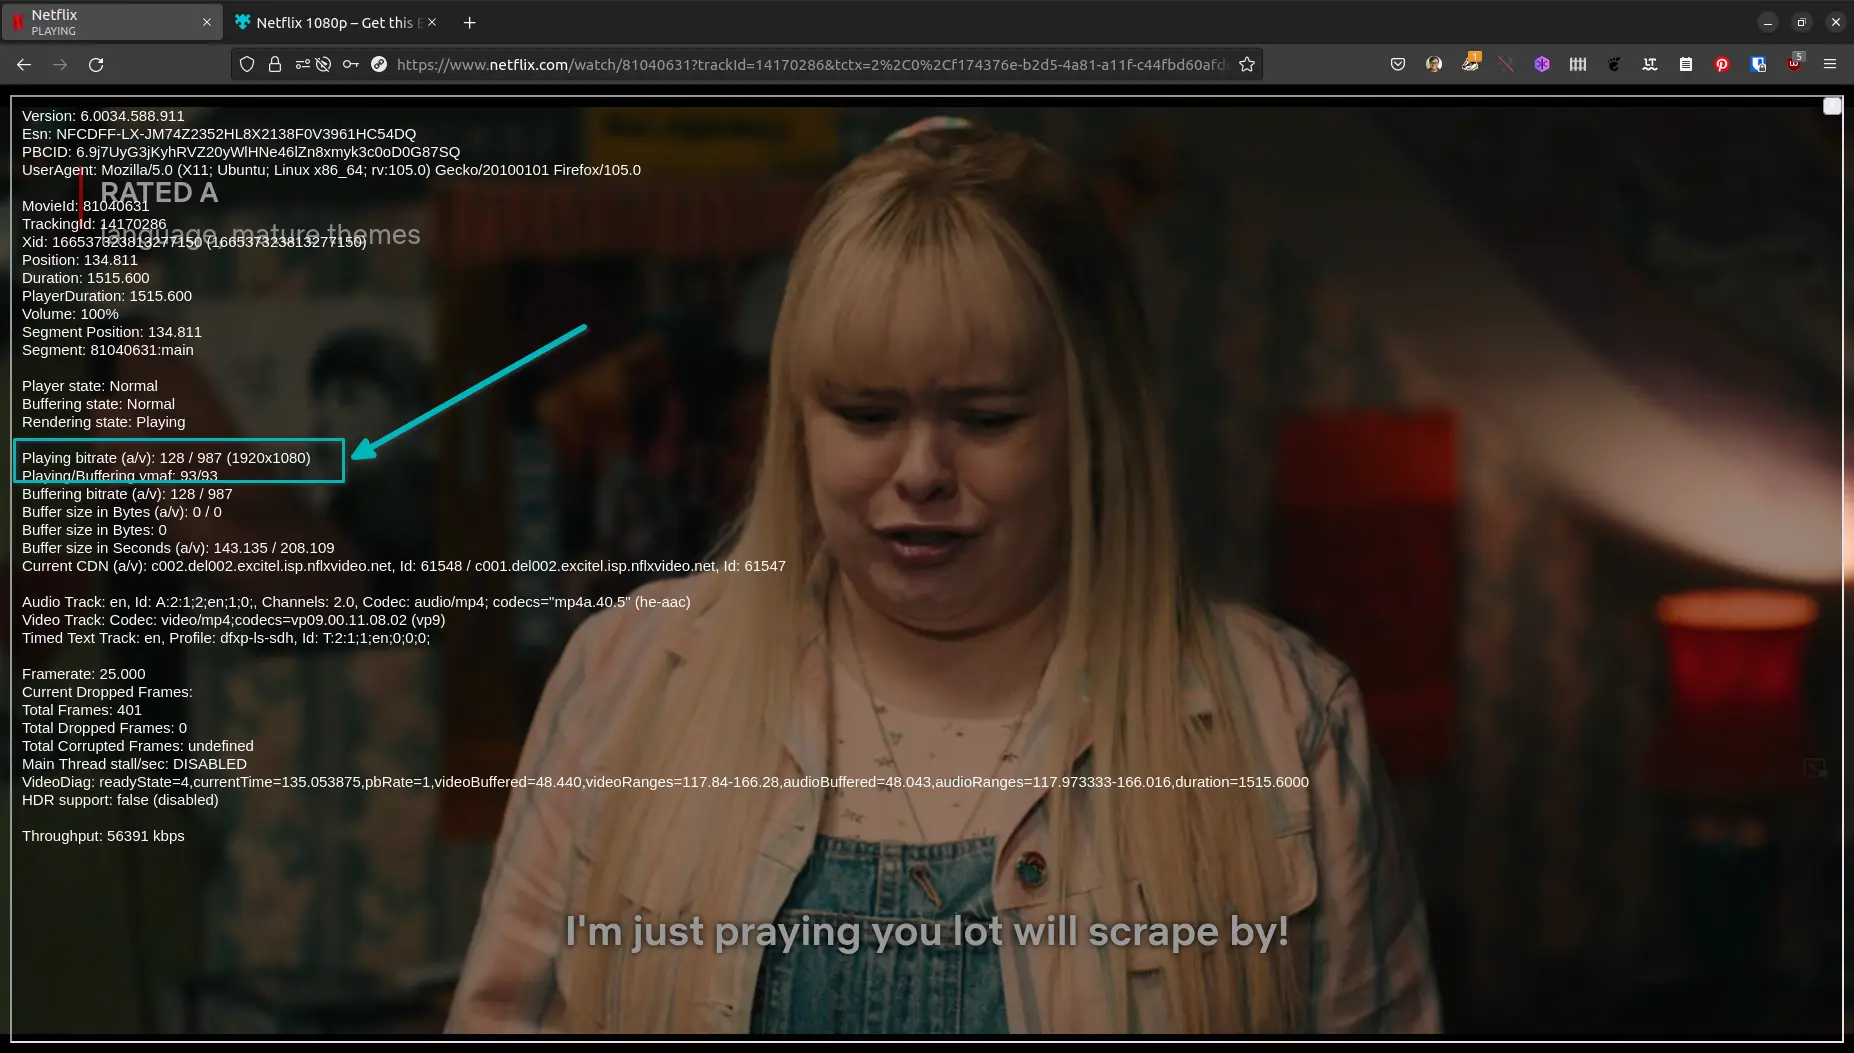This screenshot has width=1854, height=1053.
Task: Click the Main Thread stall/sec DISABLED line
Action: click(134, 764)
